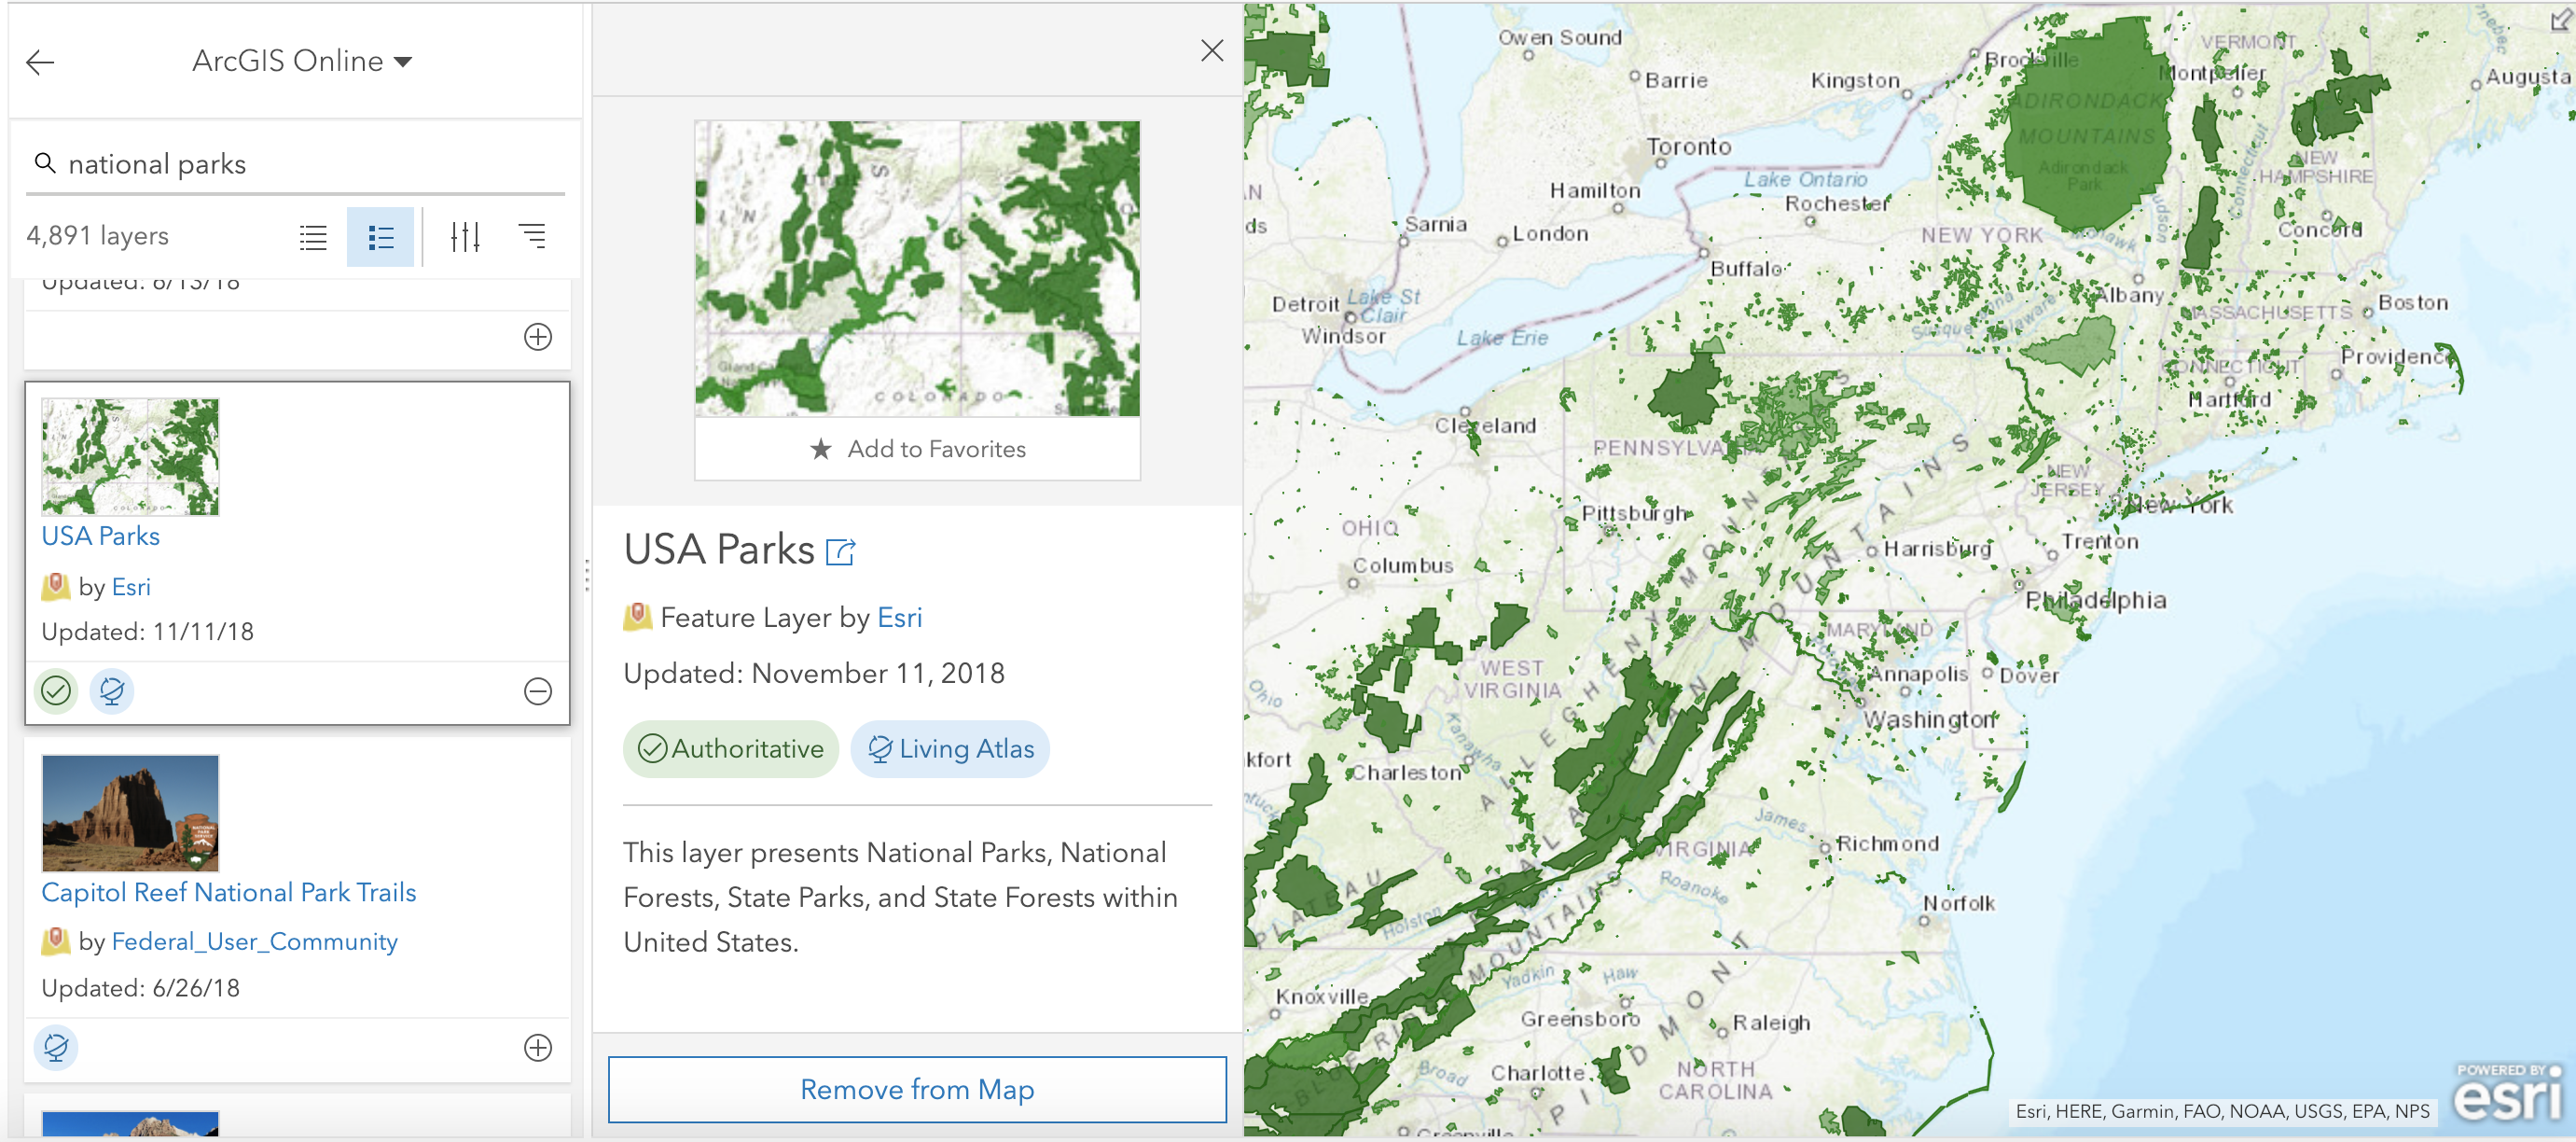Click the Esri logo on the map

click(2508, 1093)
